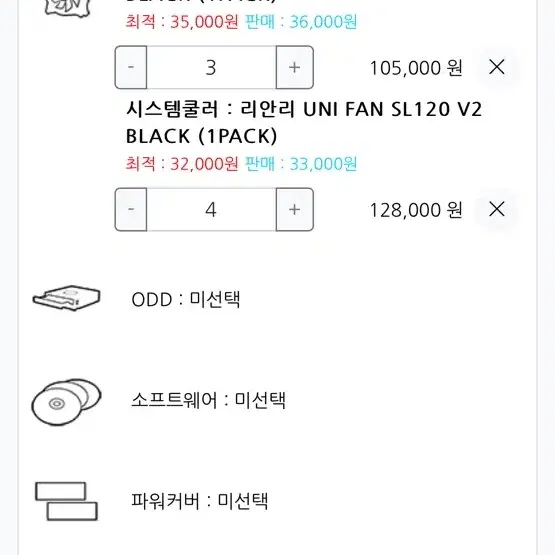The height and width of the screenshot is (555, 555).
Task: Click the 판매 : 33,000원 price
Action: [x=301, y=164]
